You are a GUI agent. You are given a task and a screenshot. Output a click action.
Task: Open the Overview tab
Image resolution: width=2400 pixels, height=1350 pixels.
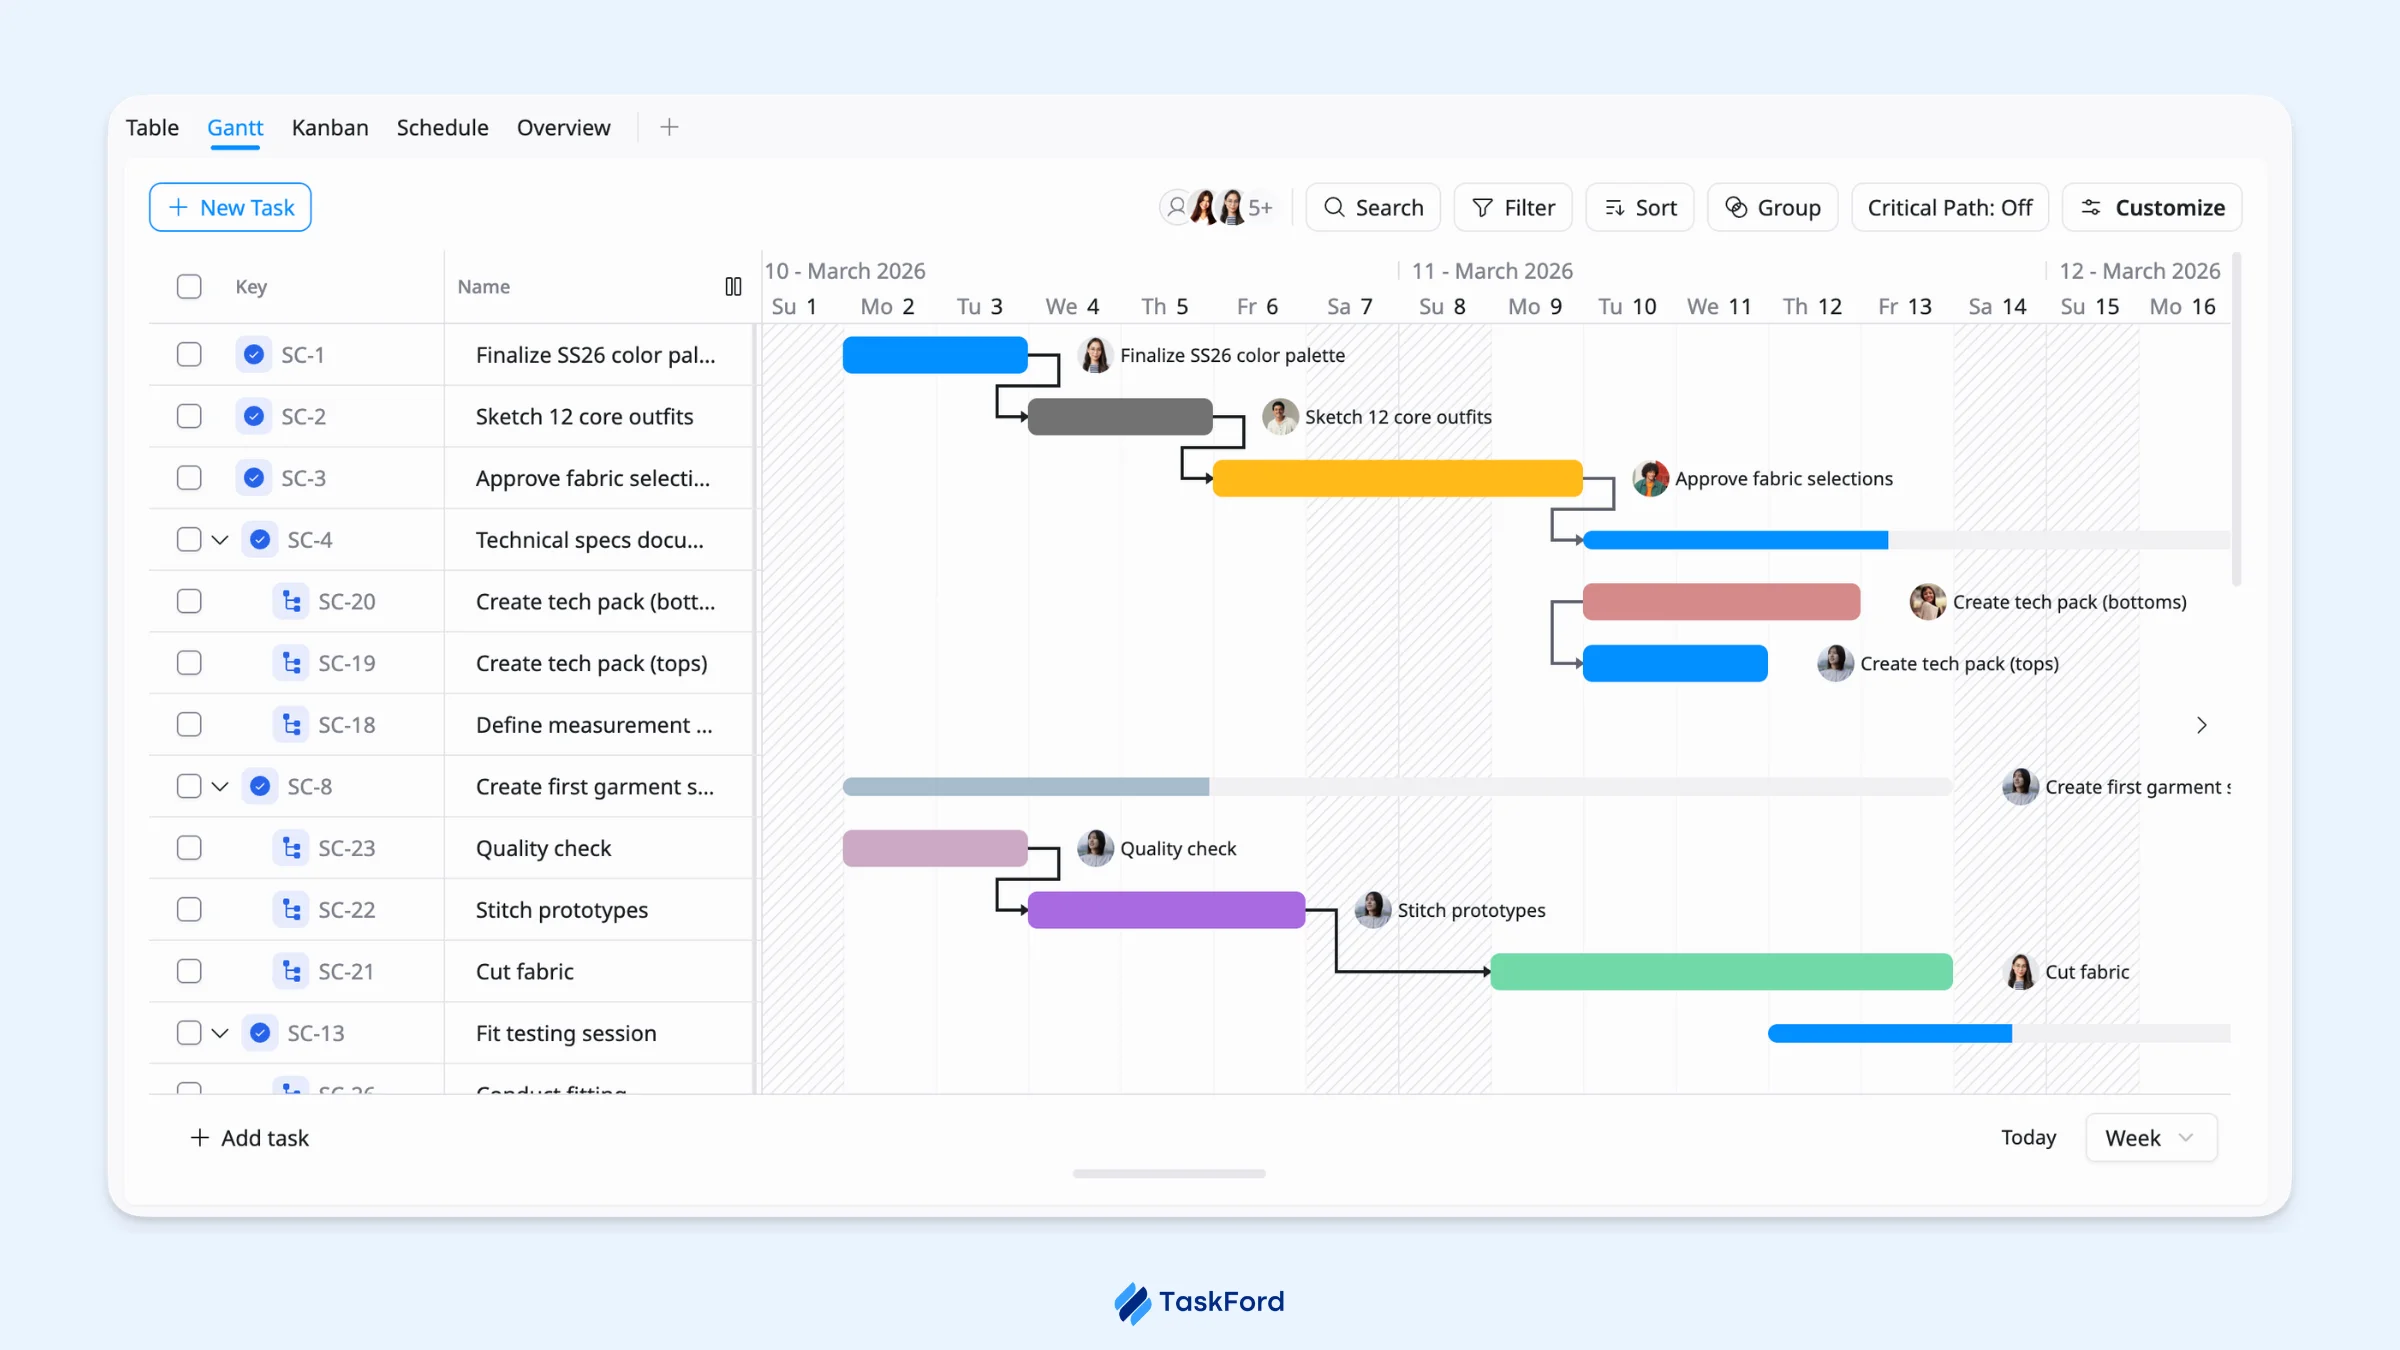click(x=563, y=128)
